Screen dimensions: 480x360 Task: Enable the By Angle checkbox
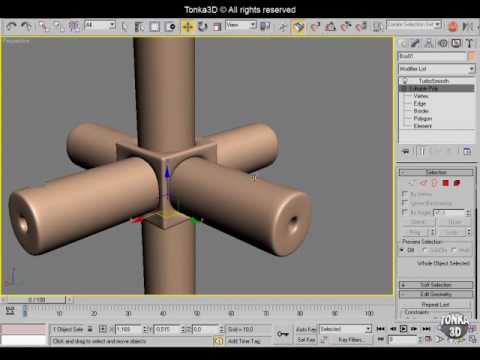(405, 212)
